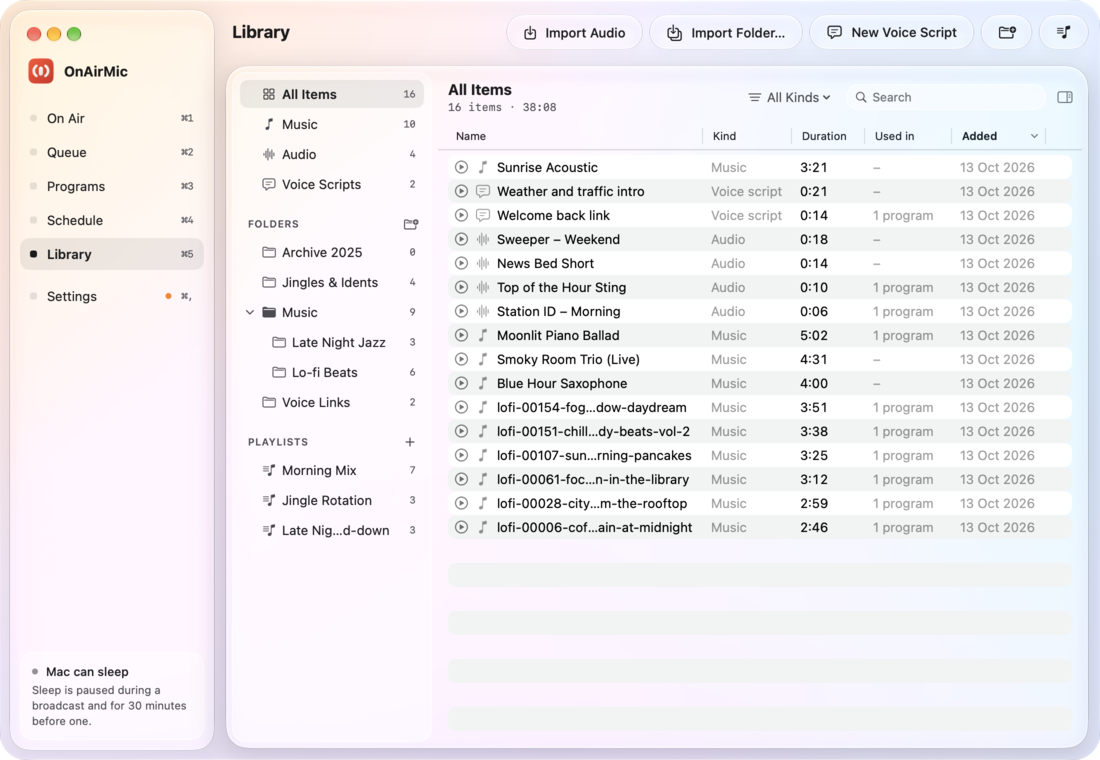The width and height of the screenshot is (1100, 760).
Task: Play preview of lofi-00006 midnight track
Action: coord(461,527)
